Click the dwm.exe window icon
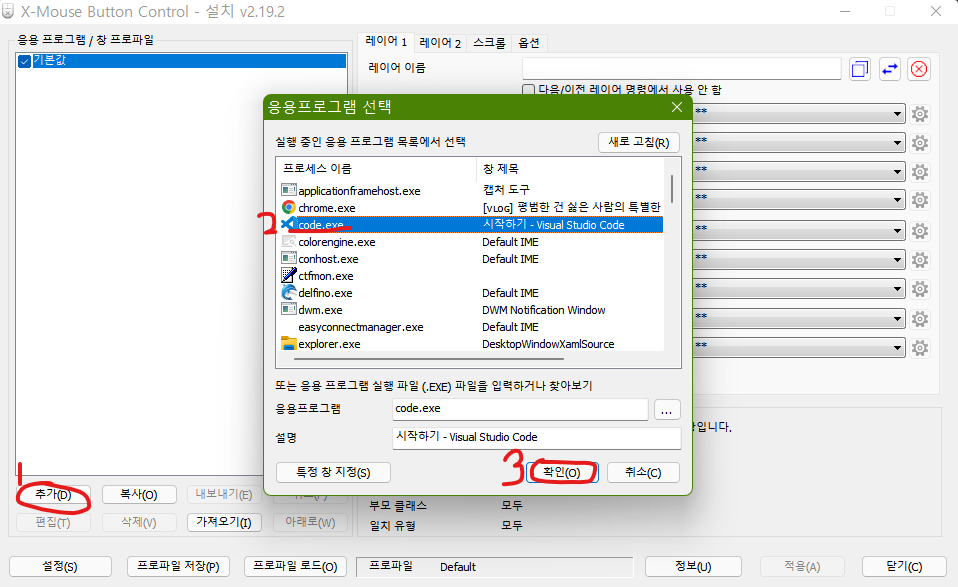 pos(288,310)
